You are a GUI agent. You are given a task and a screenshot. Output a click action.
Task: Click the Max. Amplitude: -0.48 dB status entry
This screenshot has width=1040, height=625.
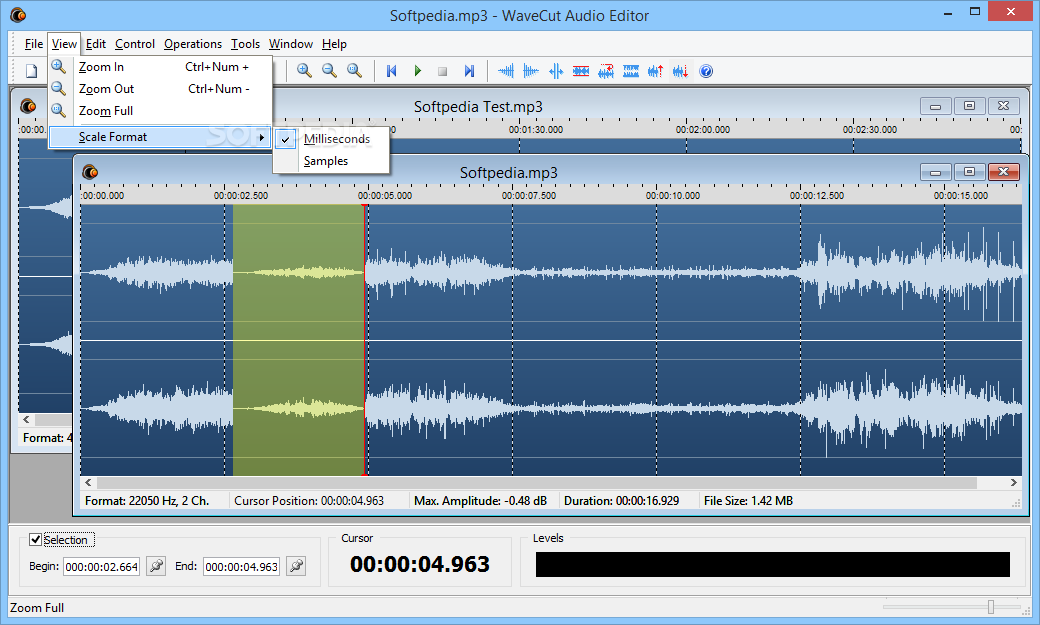(x=480, y=501)
